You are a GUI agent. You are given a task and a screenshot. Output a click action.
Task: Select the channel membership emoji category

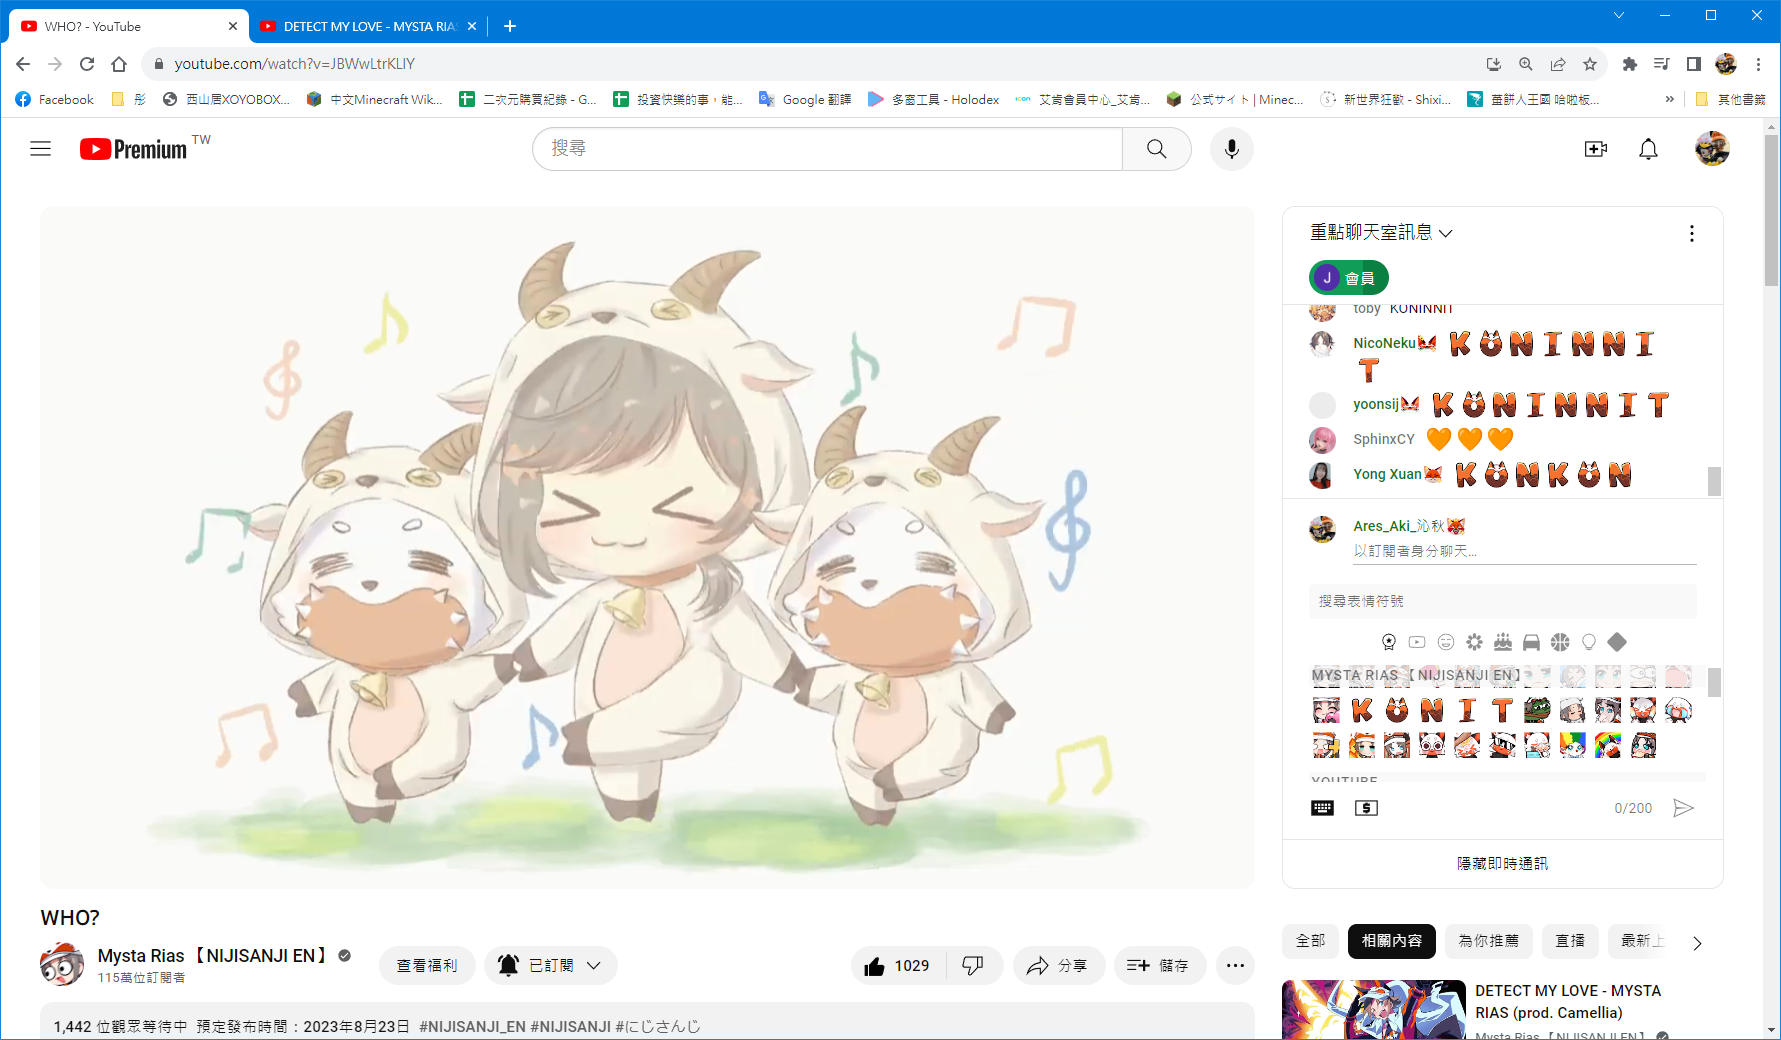pyautogui.click(x=1389, y=642)
